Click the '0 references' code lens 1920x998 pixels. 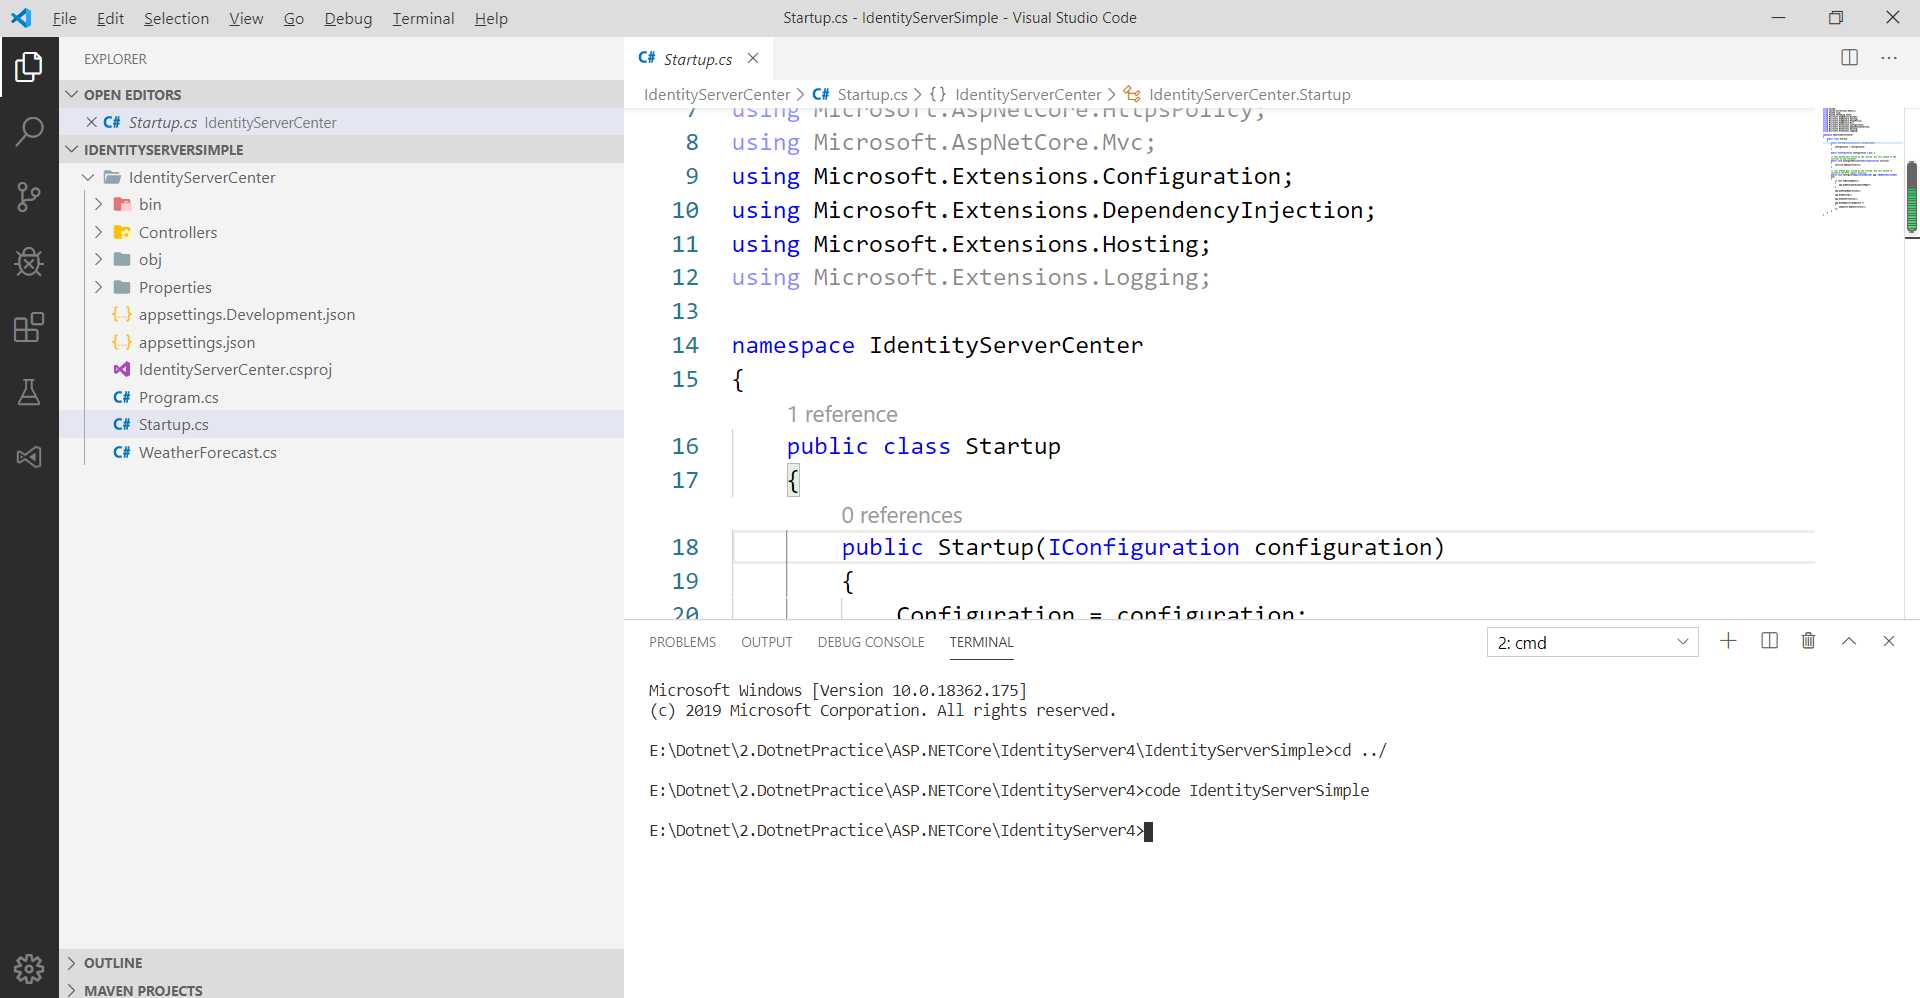901,515
